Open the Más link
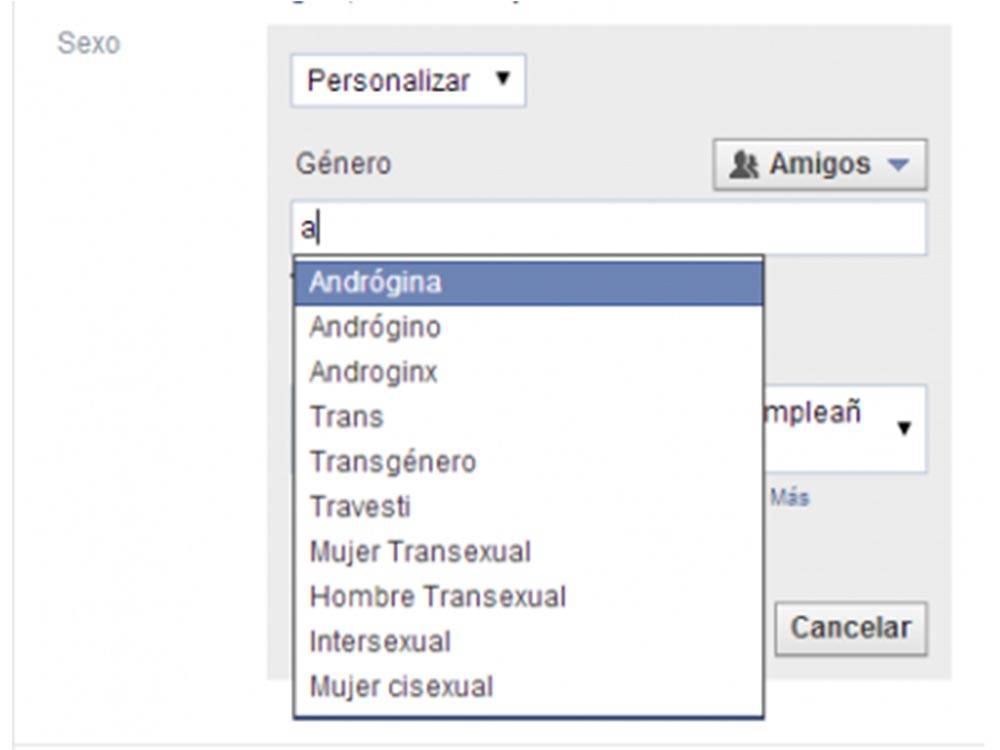 pos(790,497)
